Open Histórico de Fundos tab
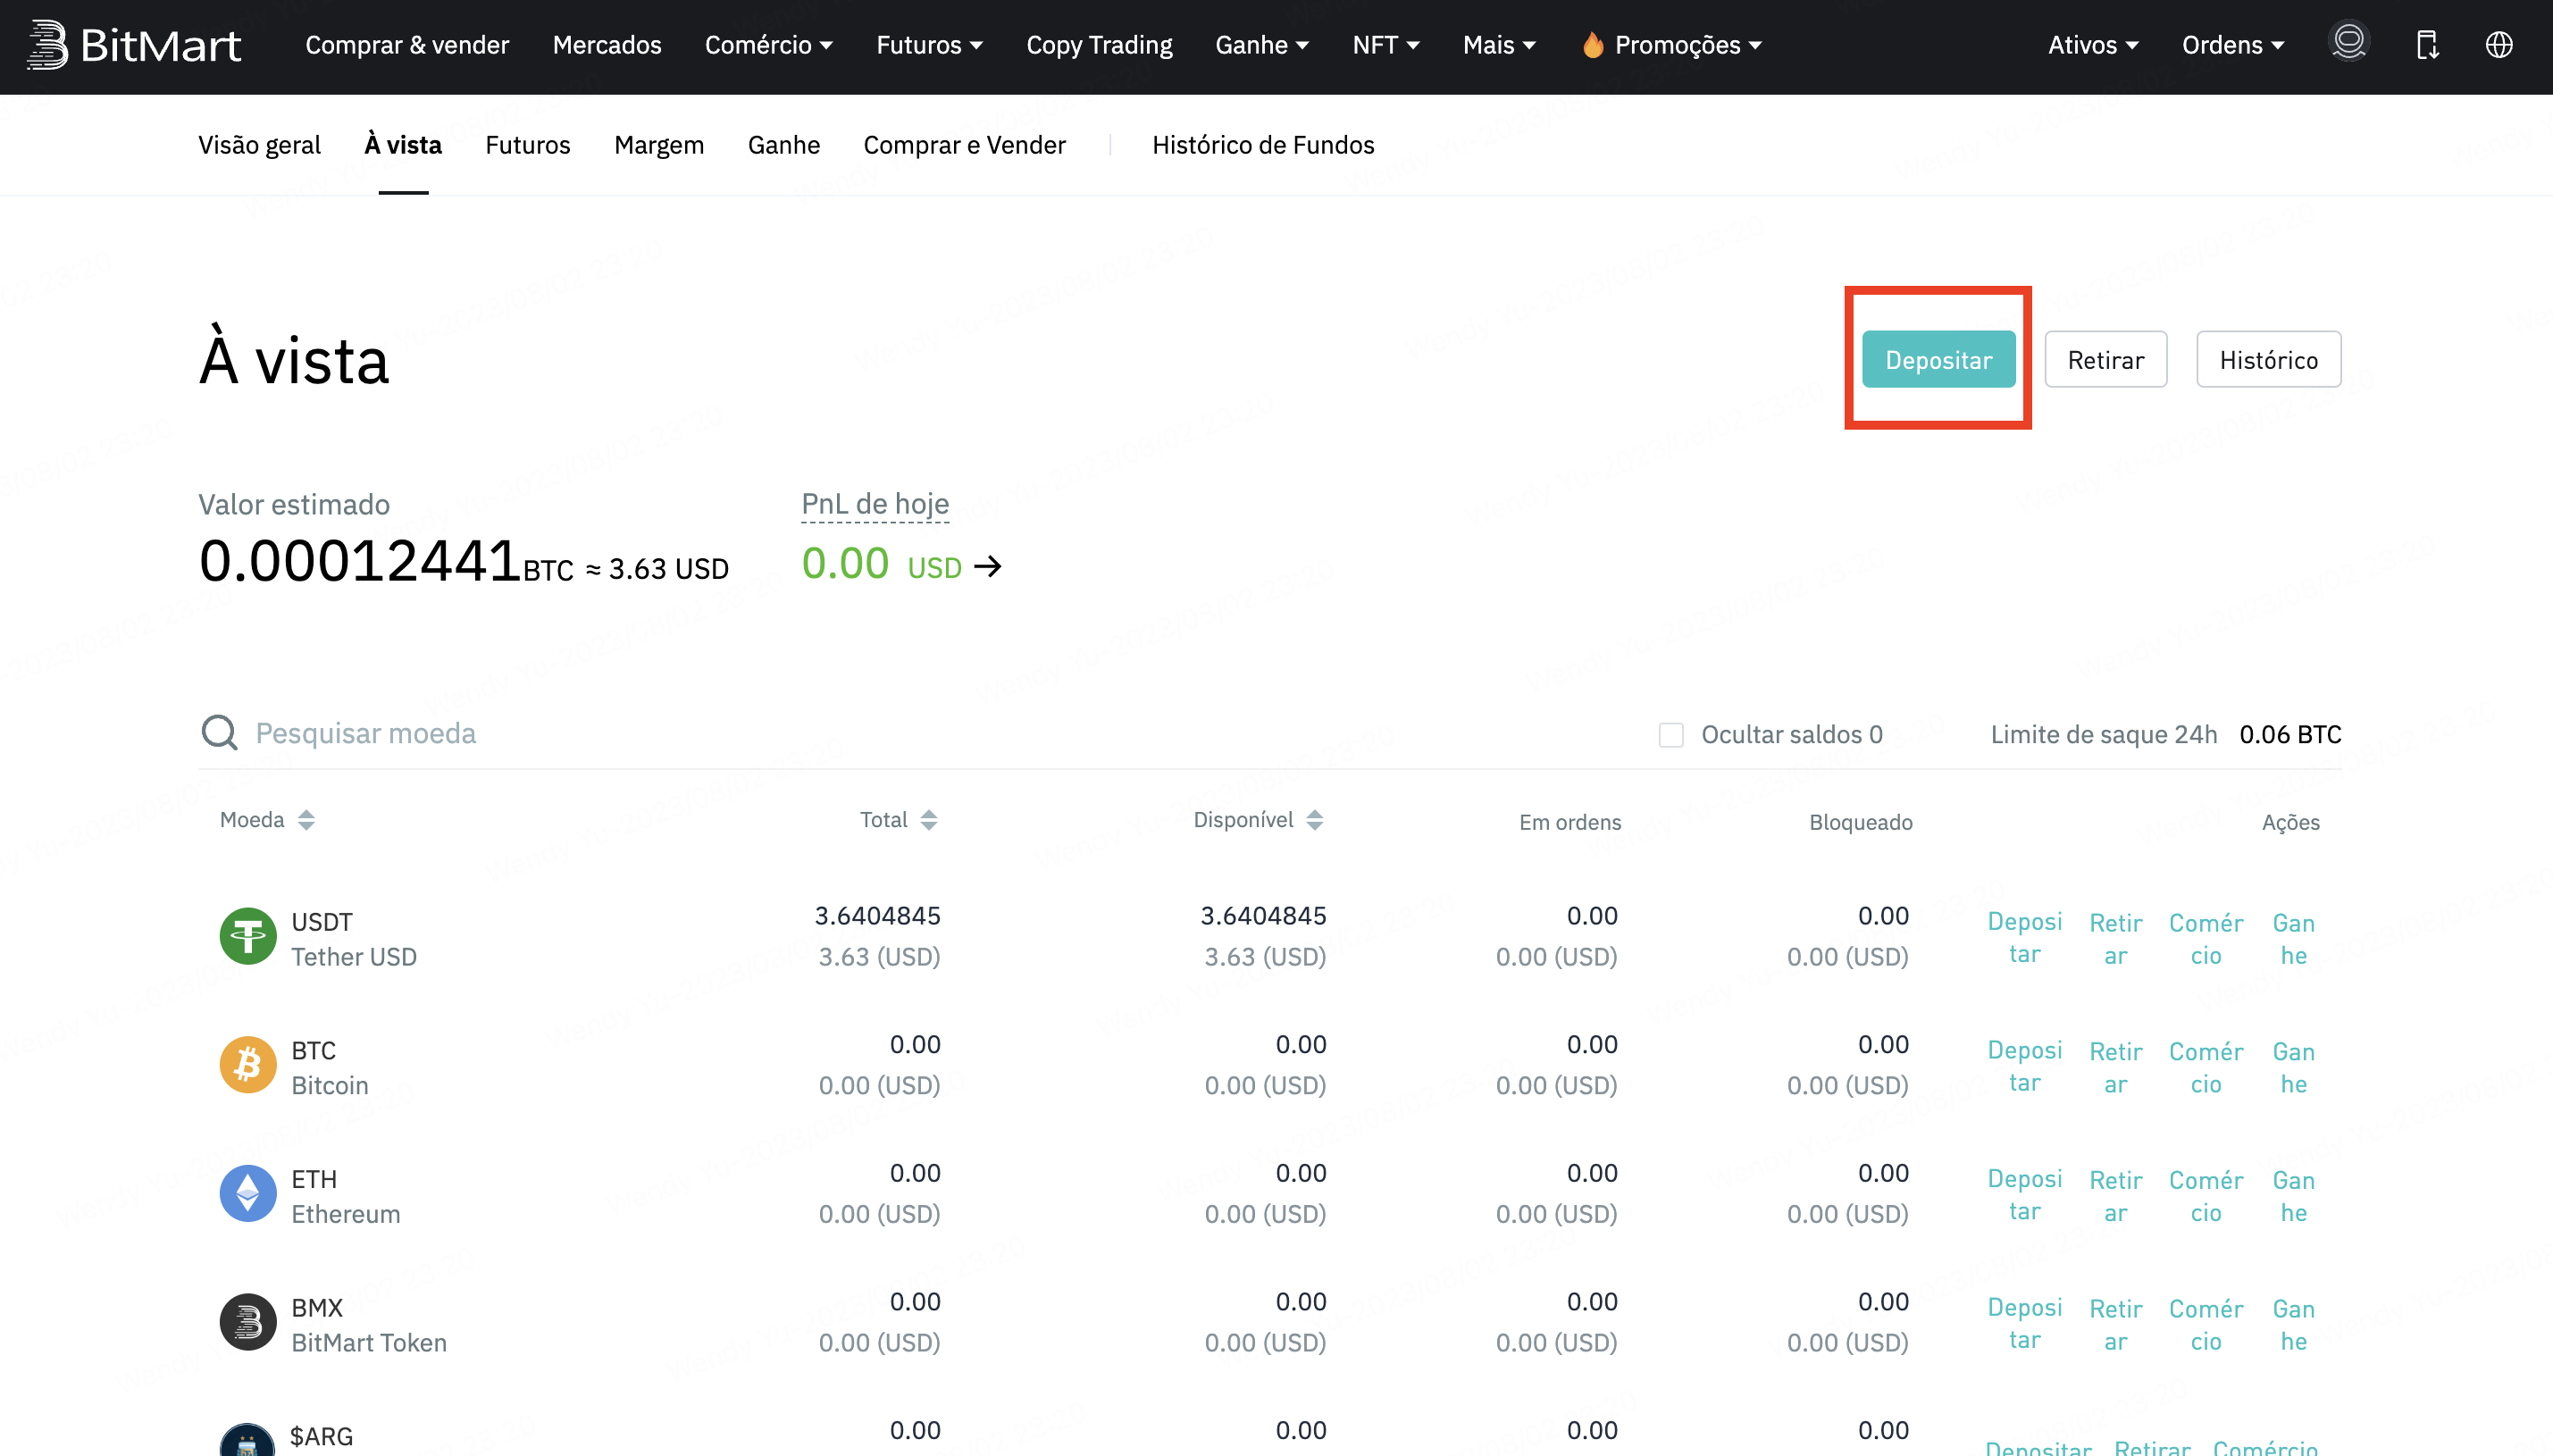 (1263, 145)
